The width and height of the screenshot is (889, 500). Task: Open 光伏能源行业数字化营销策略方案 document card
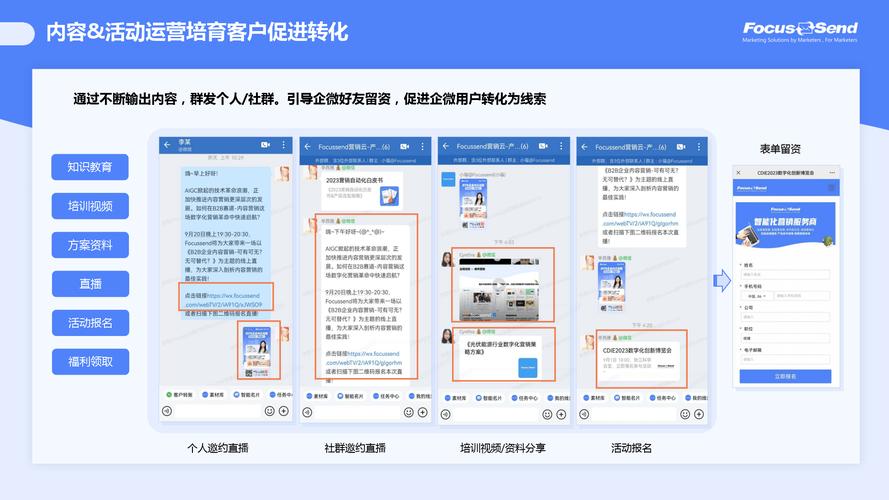[x=501, y=357]
